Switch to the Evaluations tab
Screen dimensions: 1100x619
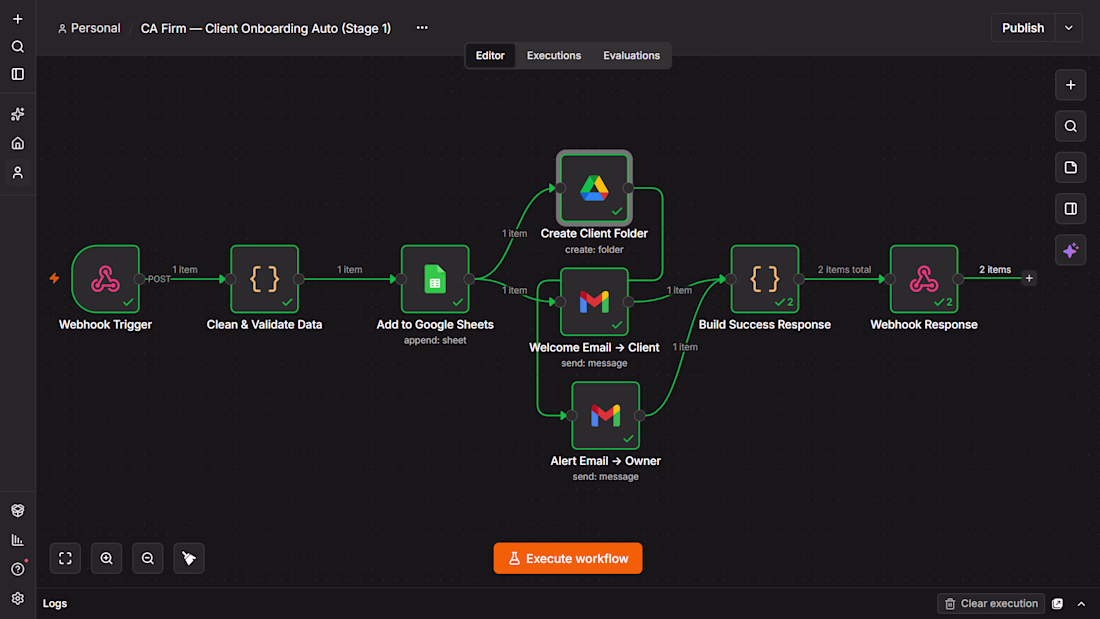(631, 55)
